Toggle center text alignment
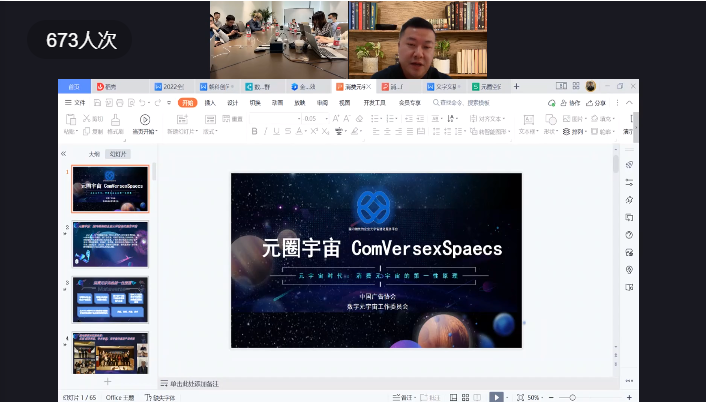Viewport: 706px width, 402px height. click(x=387, y=131)
